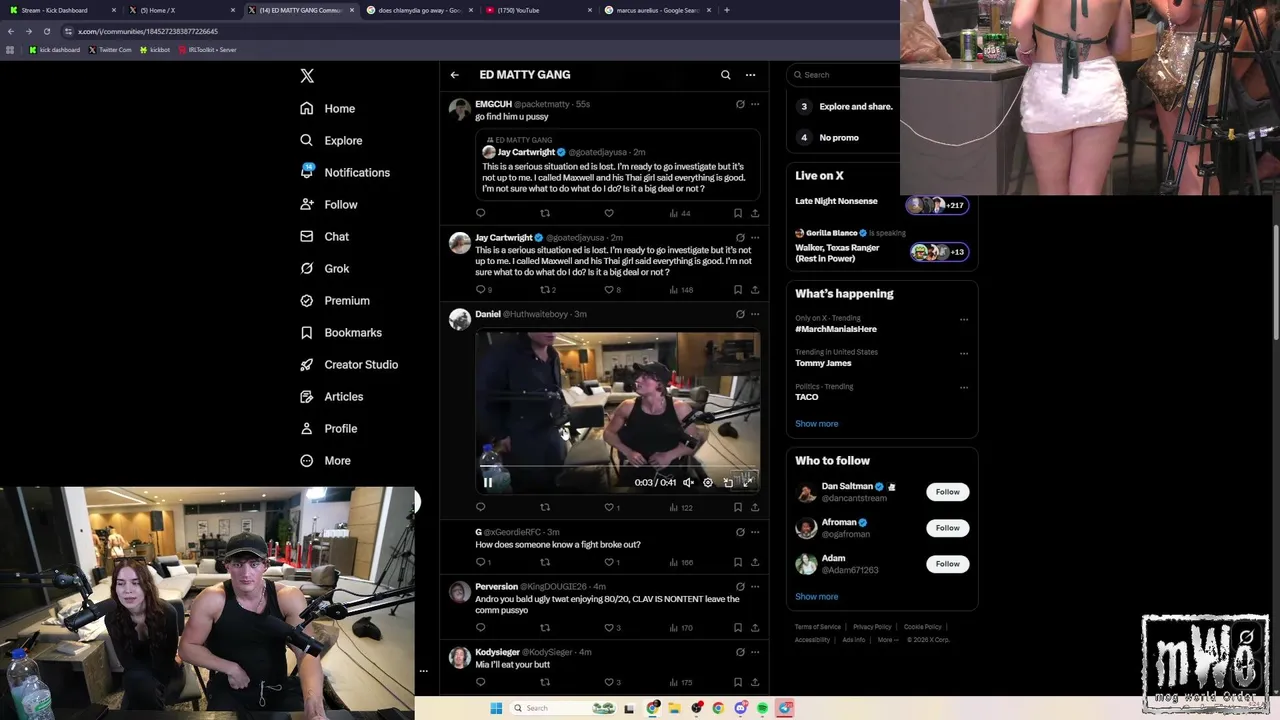
Task: Bookmark Daniel's video post
Action: (738, 507)
